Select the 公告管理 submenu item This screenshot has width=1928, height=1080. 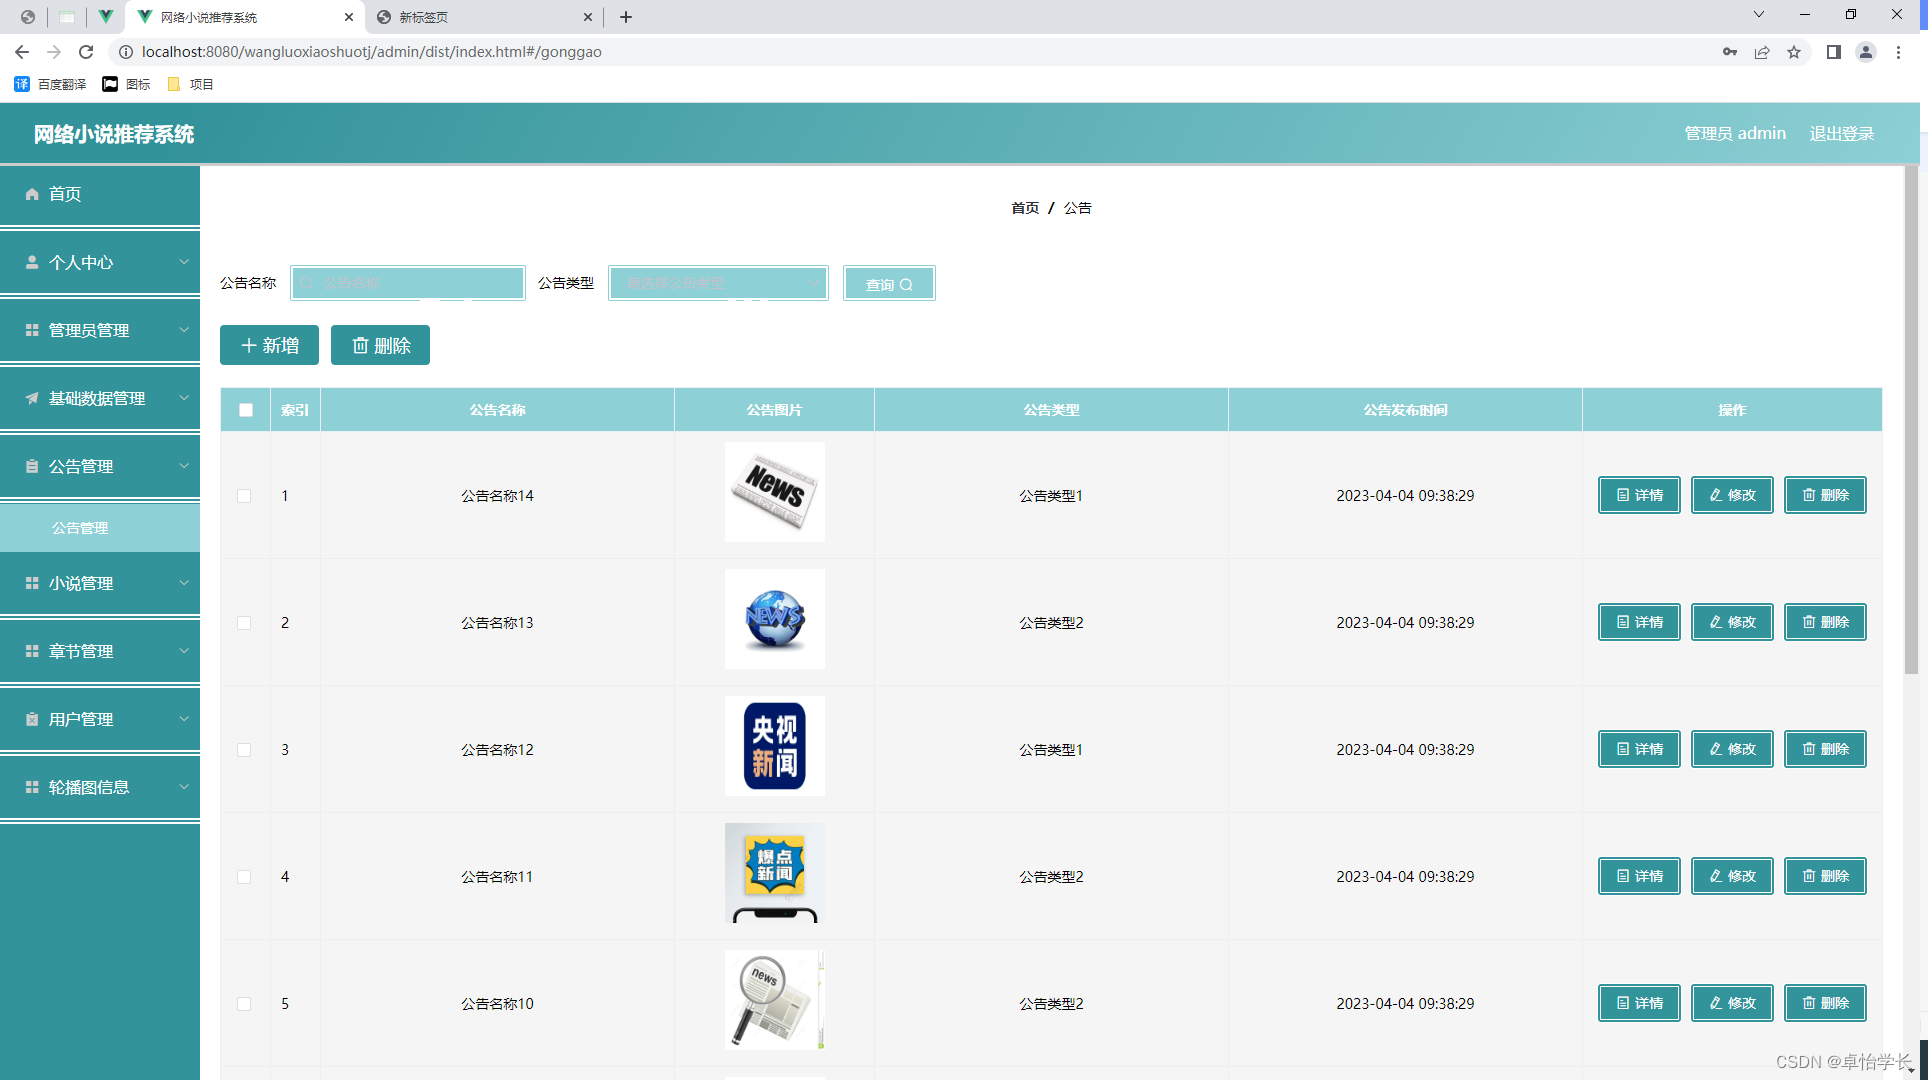tap(80, 528)
